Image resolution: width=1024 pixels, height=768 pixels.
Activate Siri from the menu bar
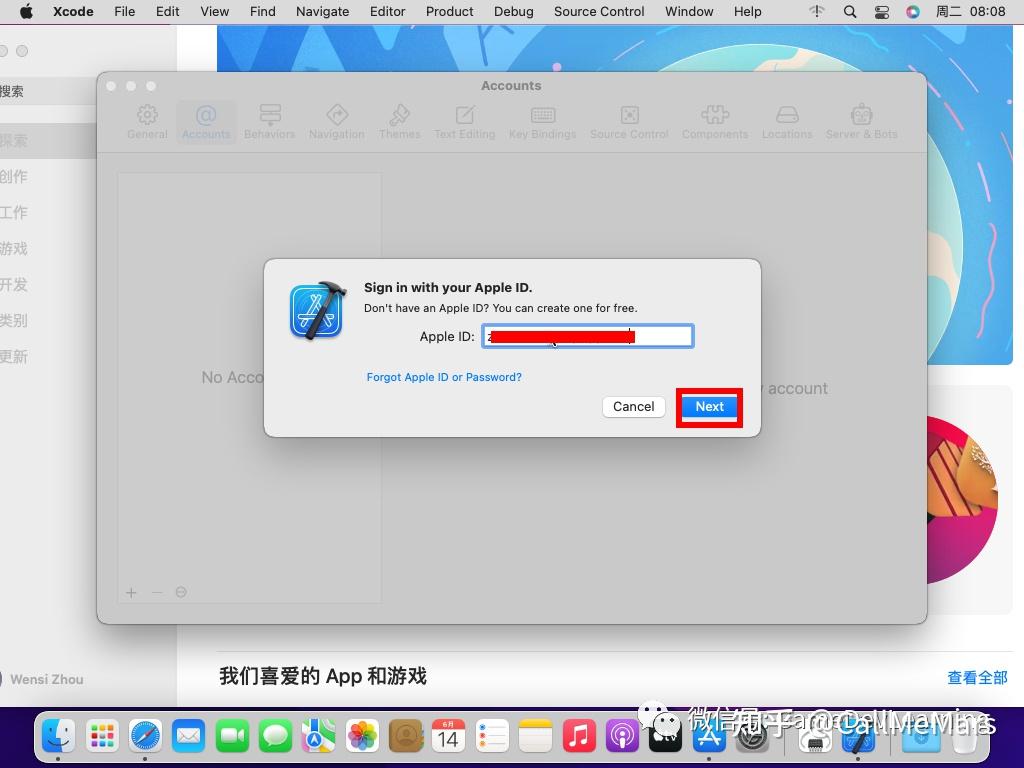(x=912, y=12)
